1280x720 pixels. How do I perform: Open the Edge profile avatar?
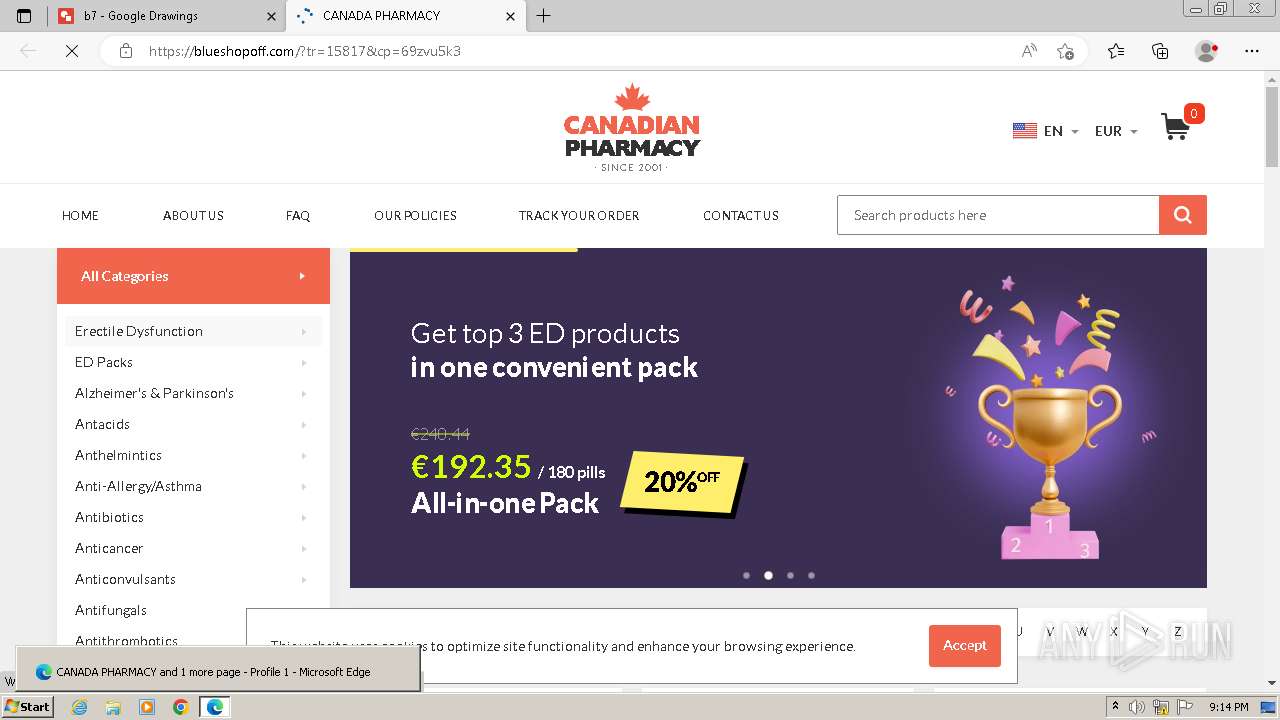tap(1206, 51)
